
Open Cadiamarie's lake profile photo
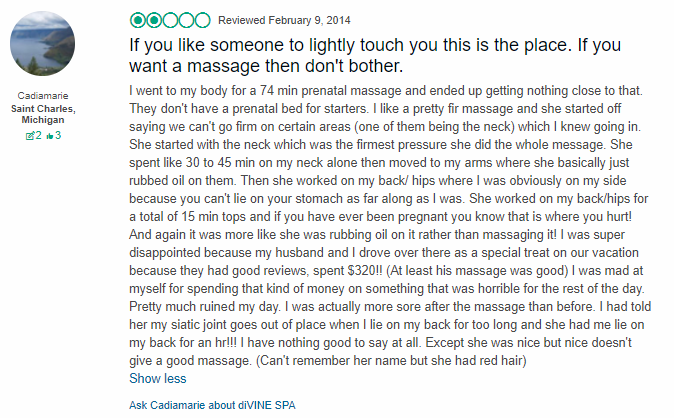[x=43, y=43]
